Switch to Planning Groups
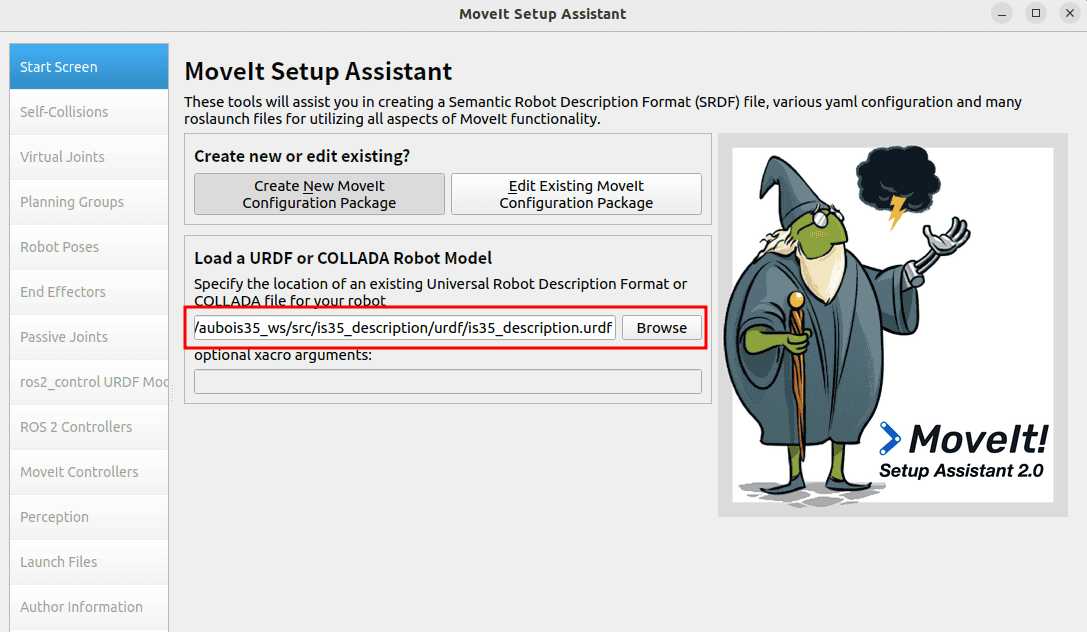The image size is (1087, 632). click(x=88, y=202)
